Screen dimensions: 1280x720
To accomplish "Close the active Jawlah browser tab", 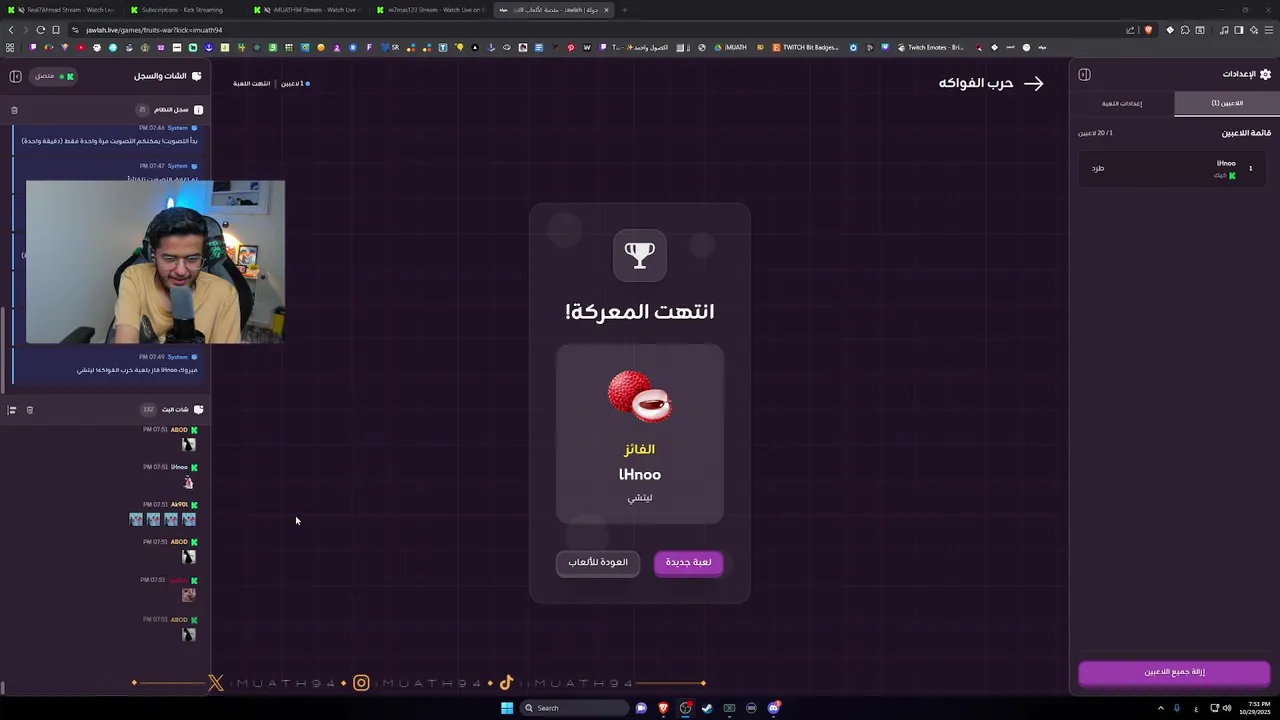I will coord(606,10).
